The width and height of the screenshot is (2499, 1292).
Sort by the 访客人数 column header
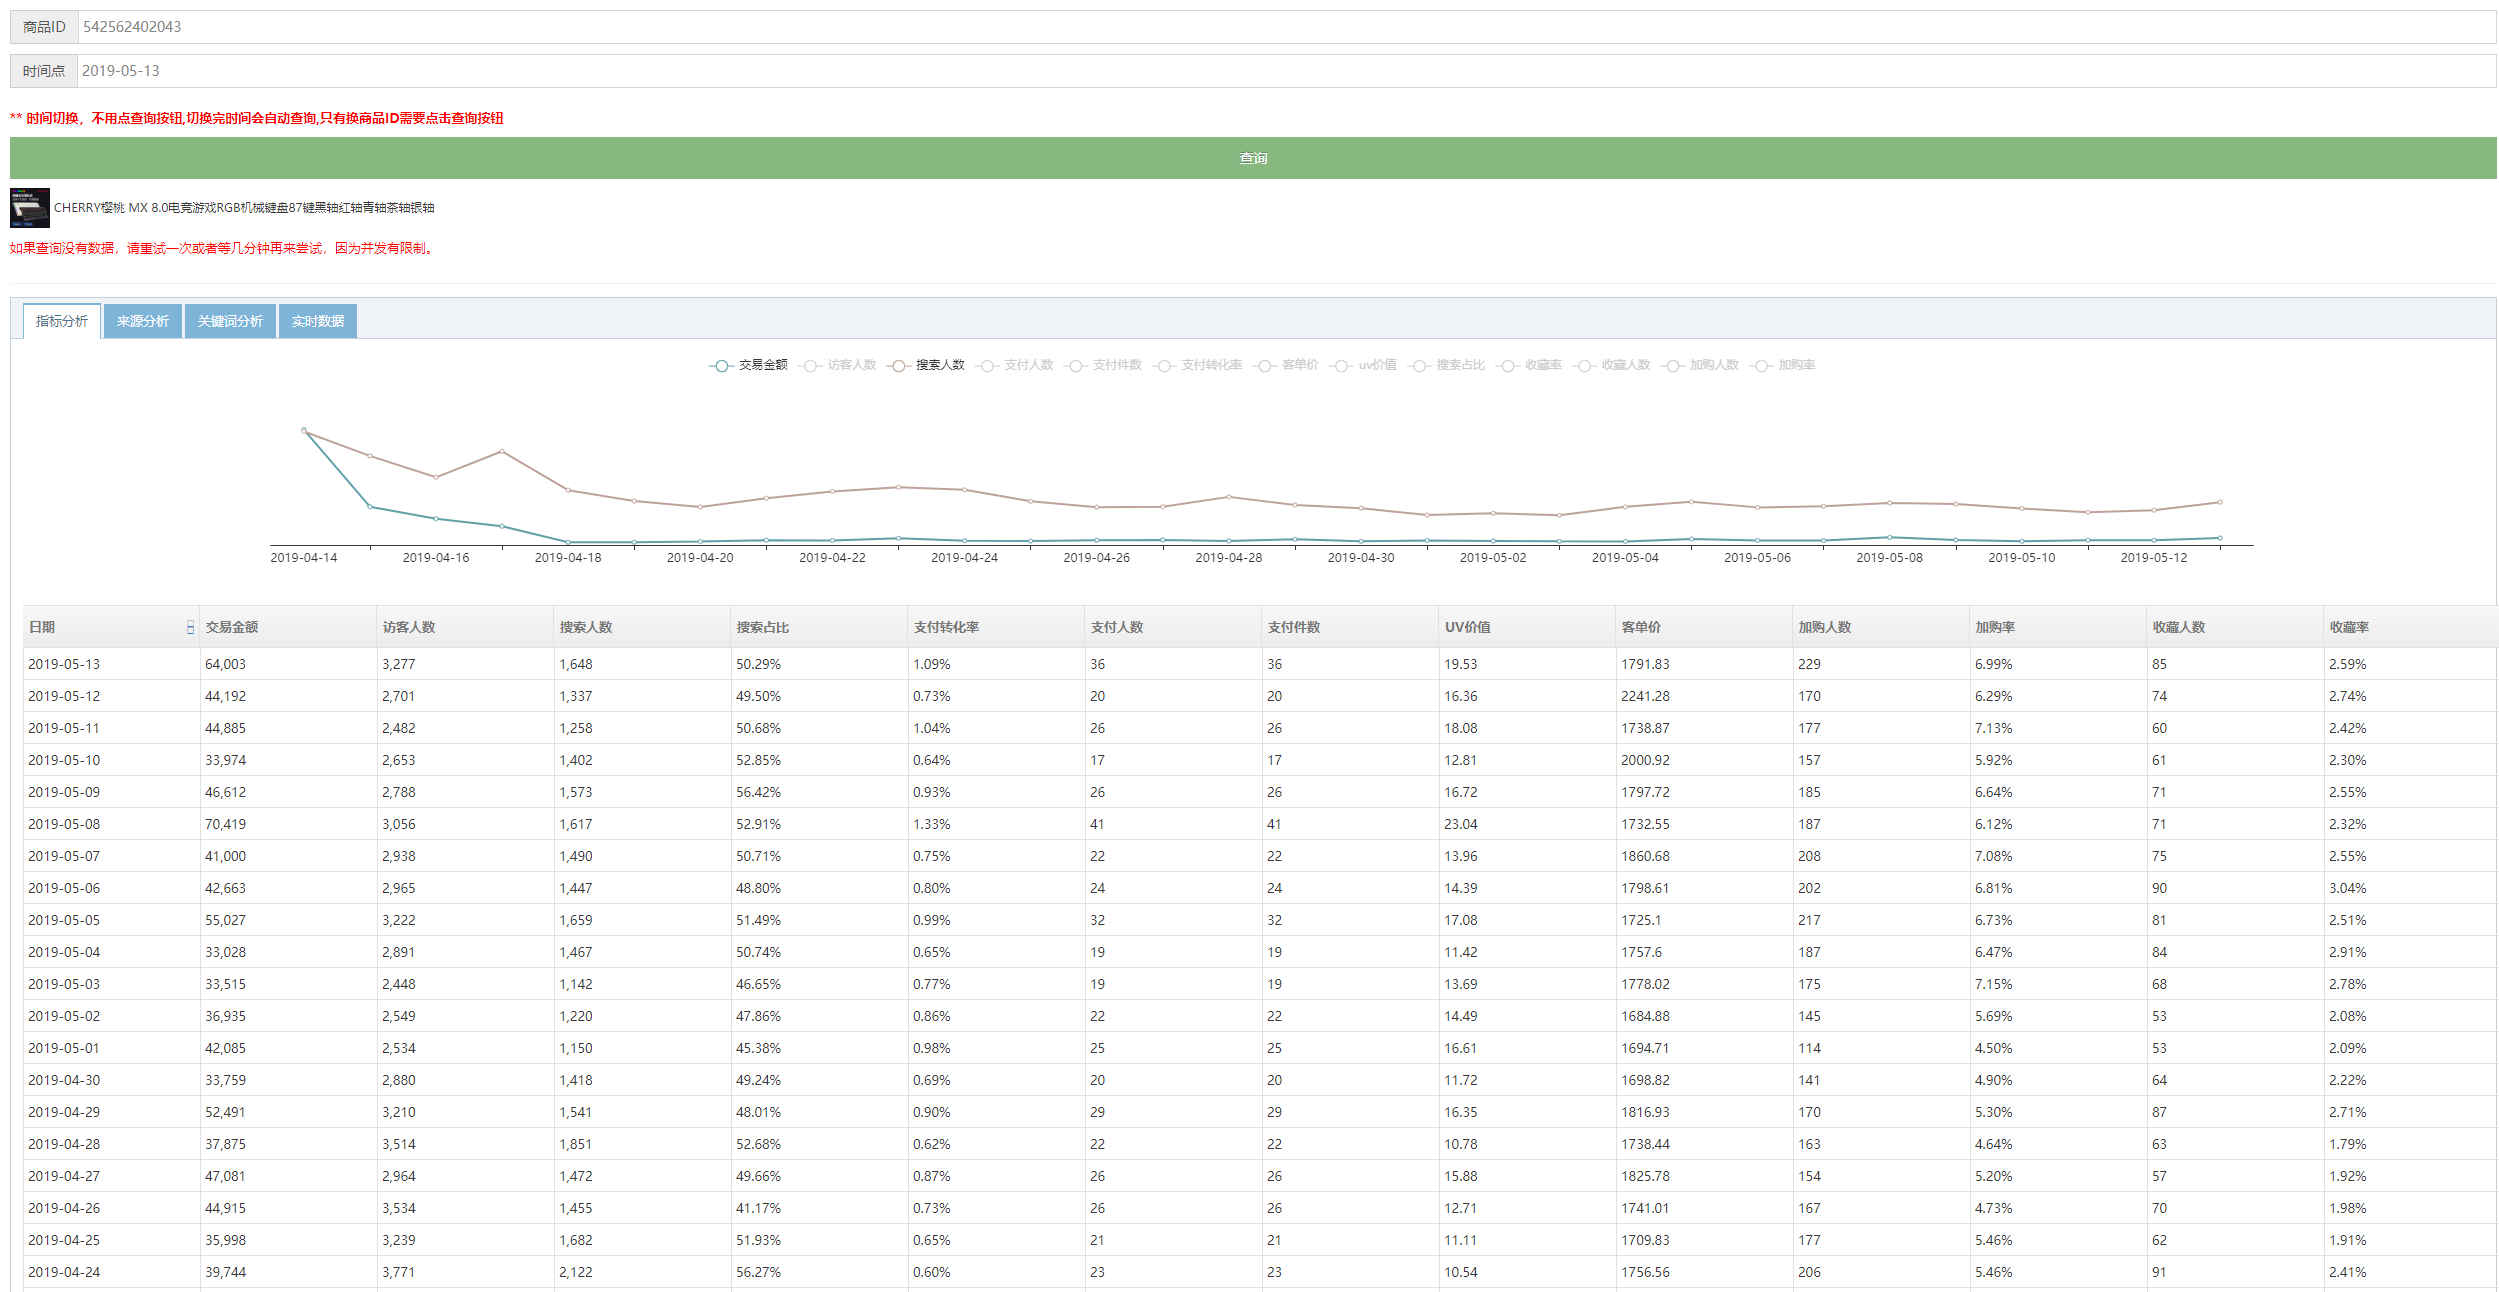click(465, 627)
